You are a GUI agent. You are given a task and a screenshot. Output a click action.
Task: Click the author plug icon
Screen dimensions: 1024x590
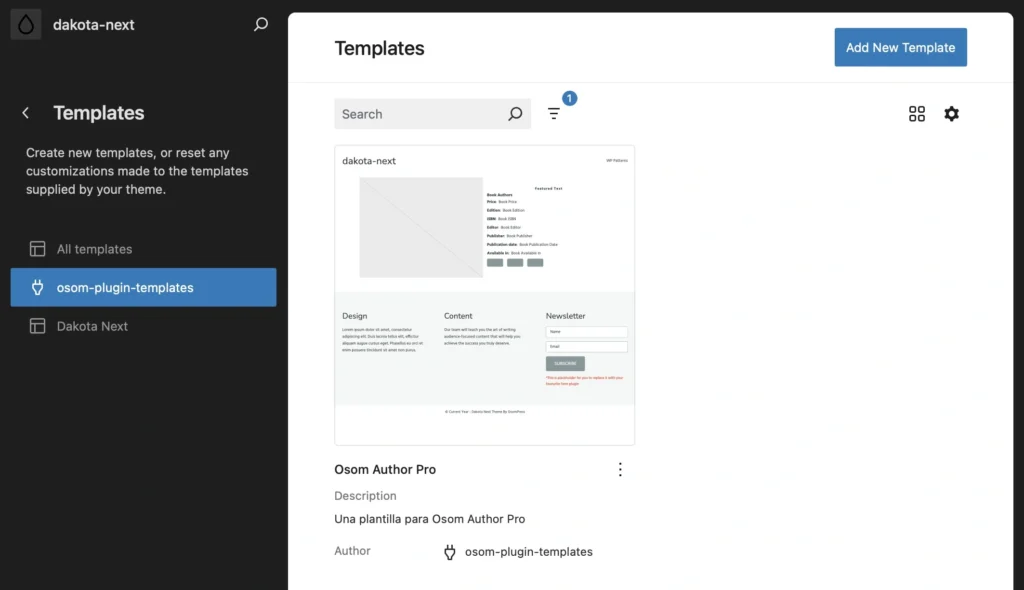click(x=450, y=552)
